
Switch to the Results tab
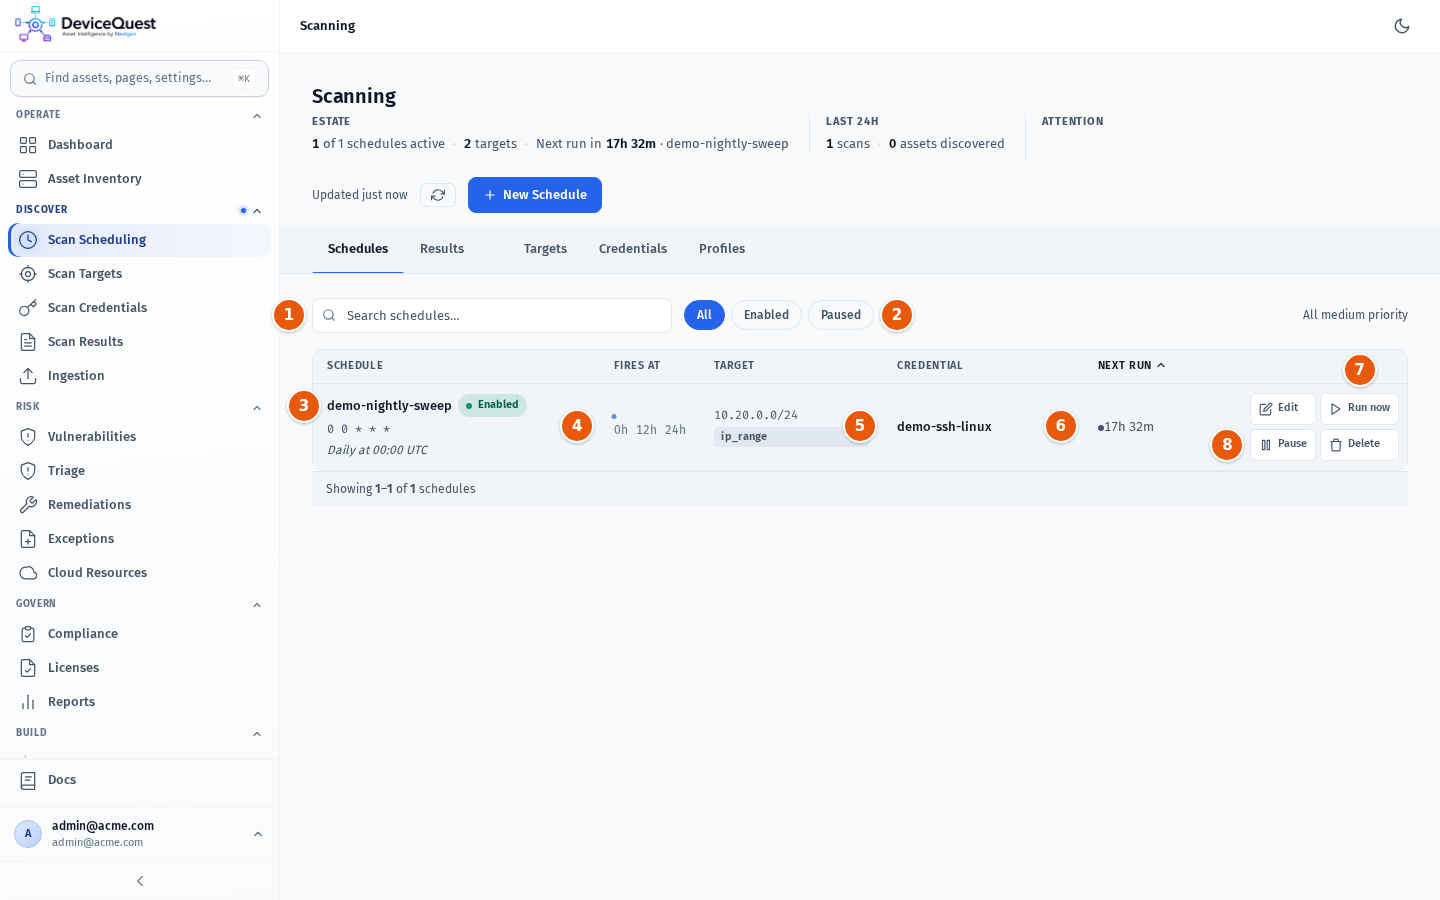tap(442, 249)
